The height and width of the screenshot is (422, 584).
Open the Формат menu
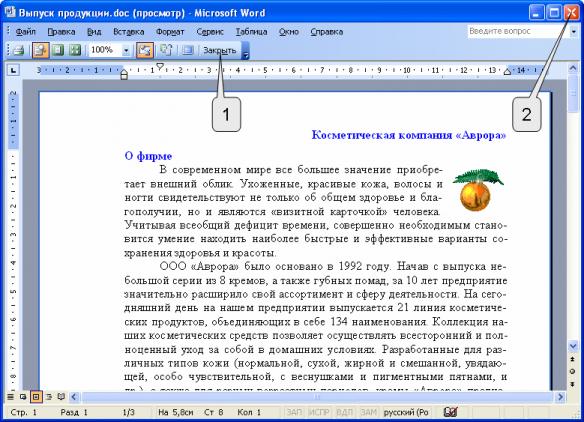pos(170,32)
